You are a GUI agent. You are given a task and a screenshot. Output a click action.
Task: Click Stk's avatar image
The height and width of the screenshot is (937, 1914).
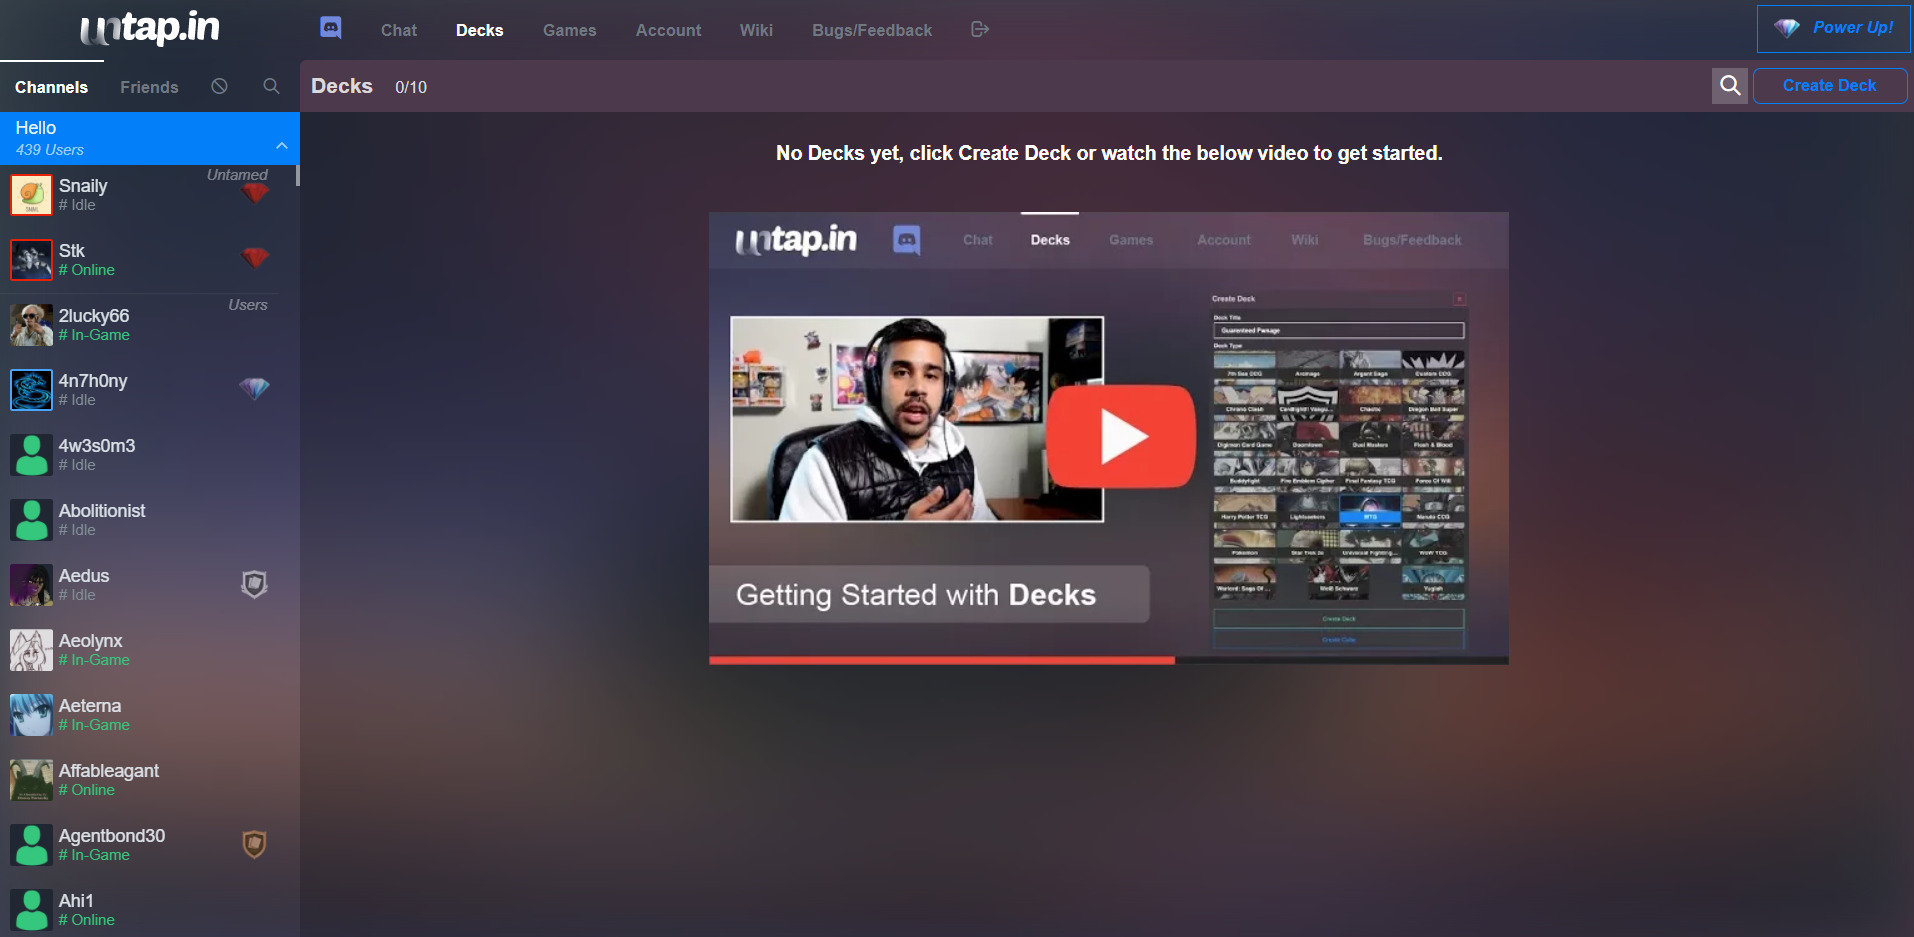(x=31, y=260)
